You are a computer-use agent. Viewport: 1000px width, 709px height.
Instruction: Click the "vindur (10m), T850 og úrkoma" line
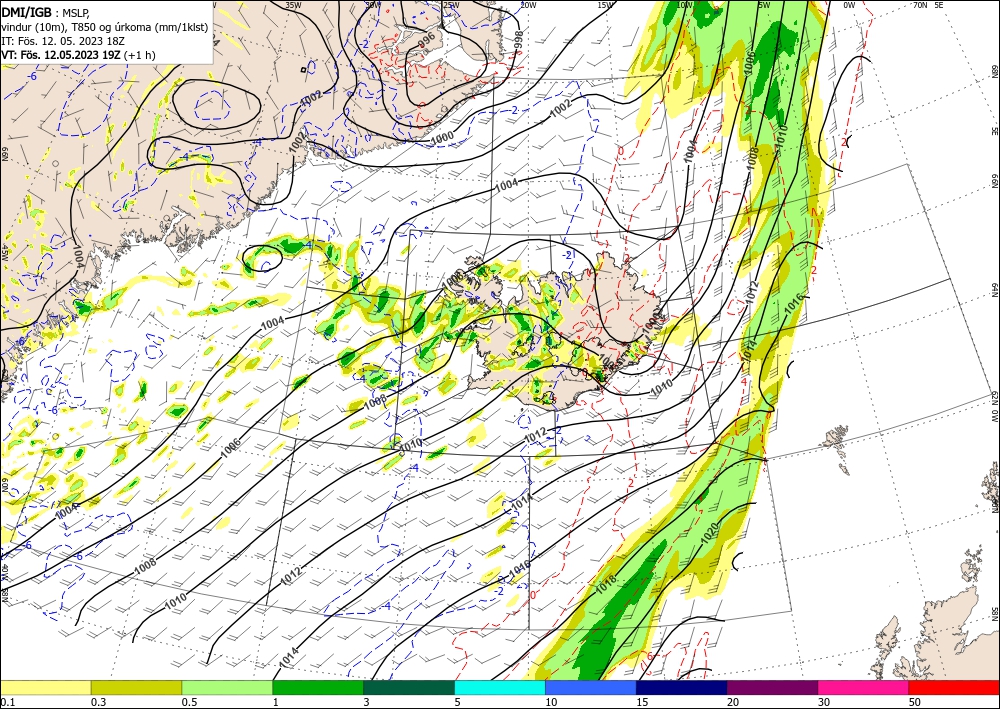(105, 26)
